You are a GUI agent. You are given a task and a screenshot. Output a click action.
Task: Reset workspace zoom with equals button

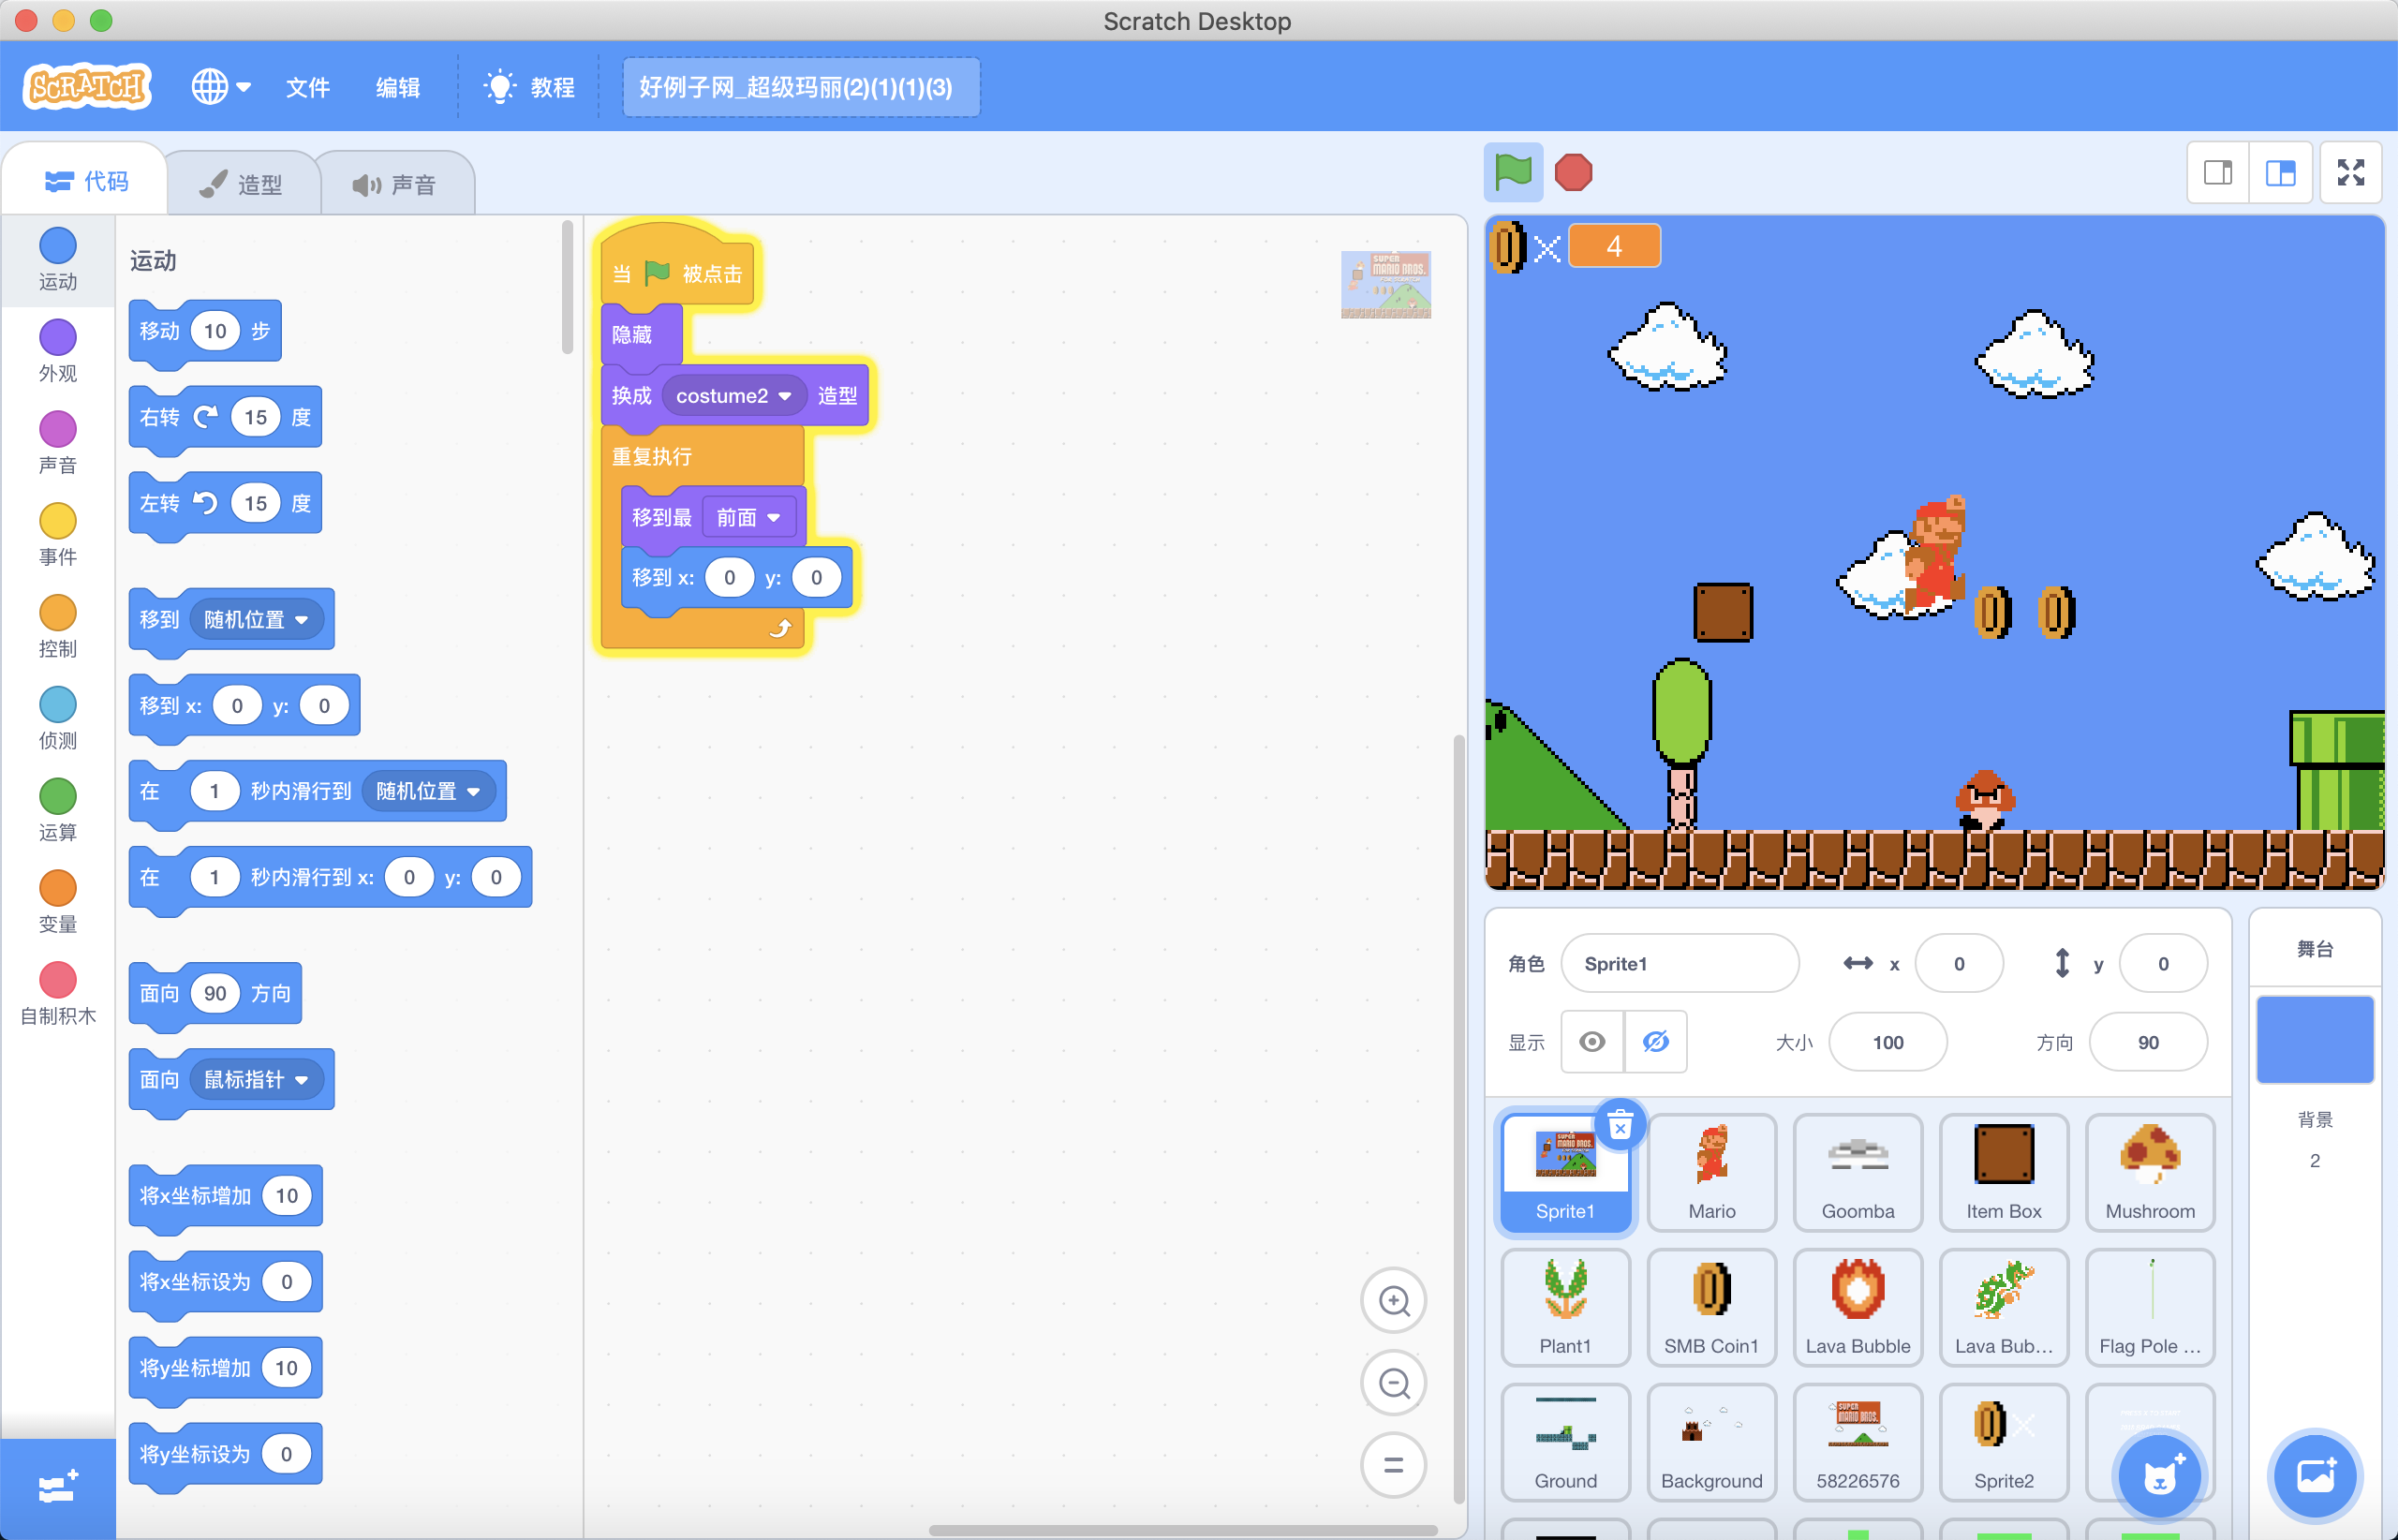coord(1393,1465)
